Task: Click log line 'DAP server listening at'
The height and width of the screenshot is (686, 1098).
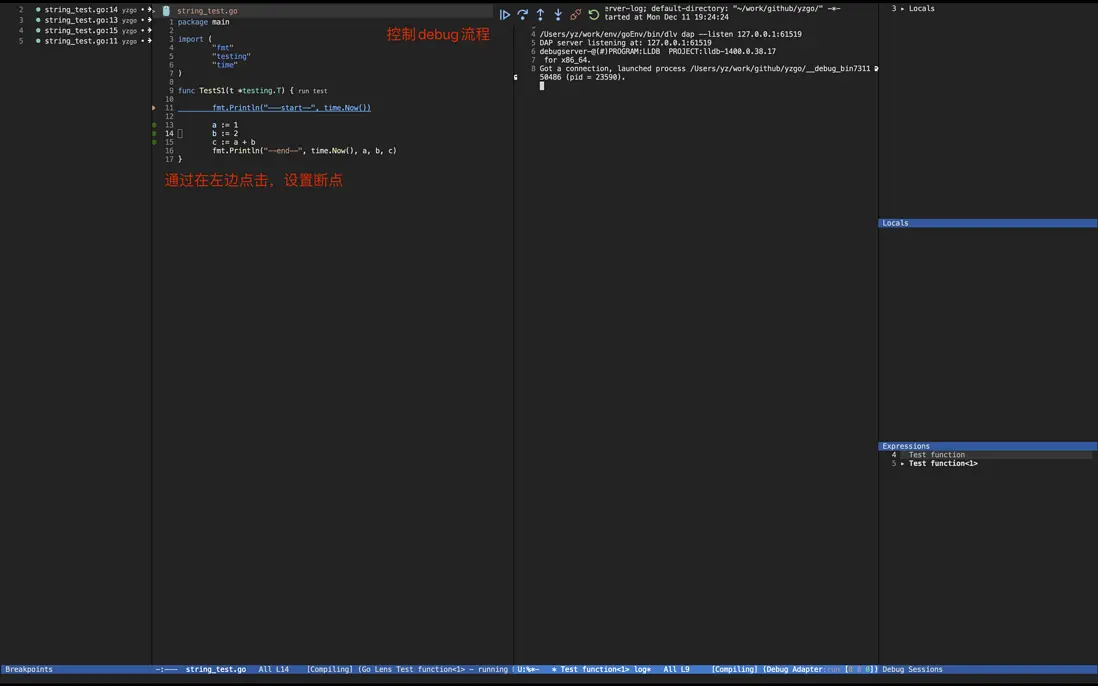Action: click(625, 43)
